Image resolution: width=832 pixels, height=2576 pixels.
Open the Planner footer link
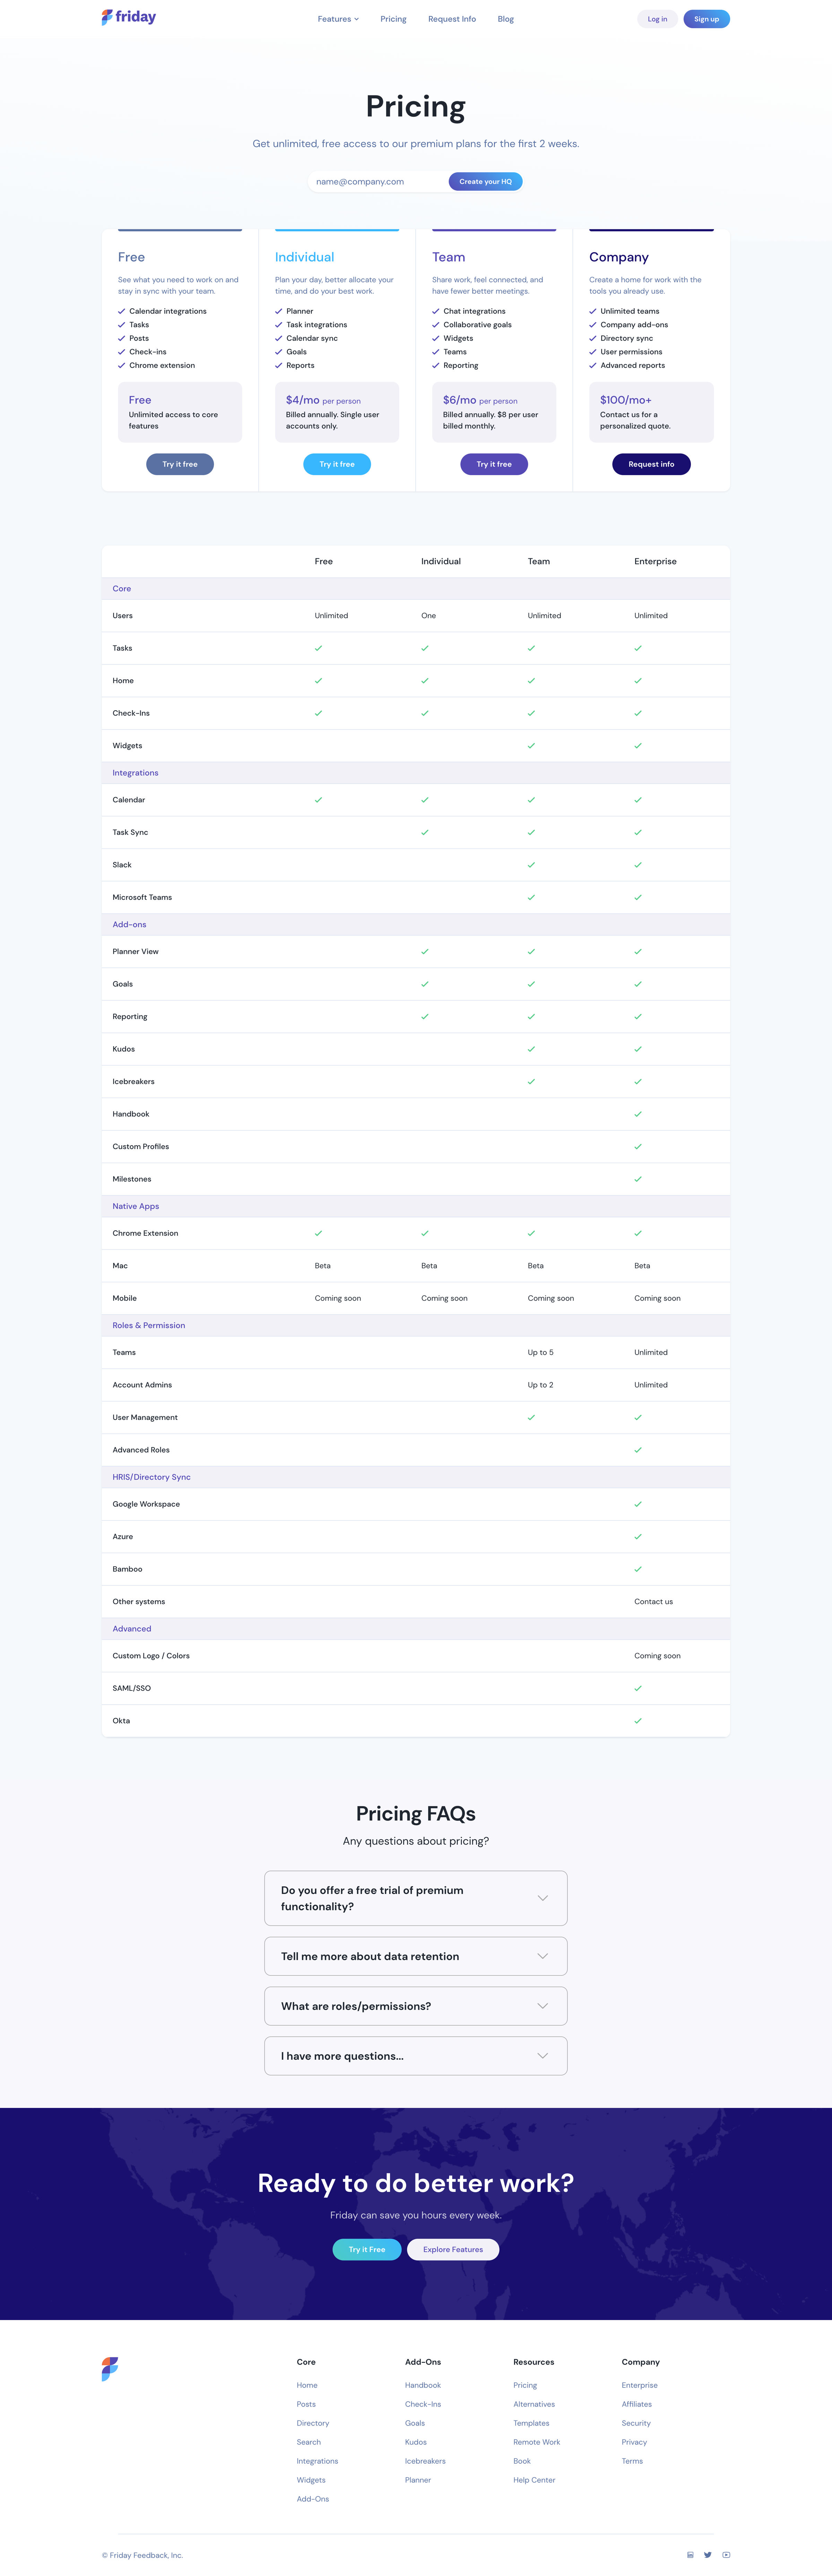(x=418, y=2480)
